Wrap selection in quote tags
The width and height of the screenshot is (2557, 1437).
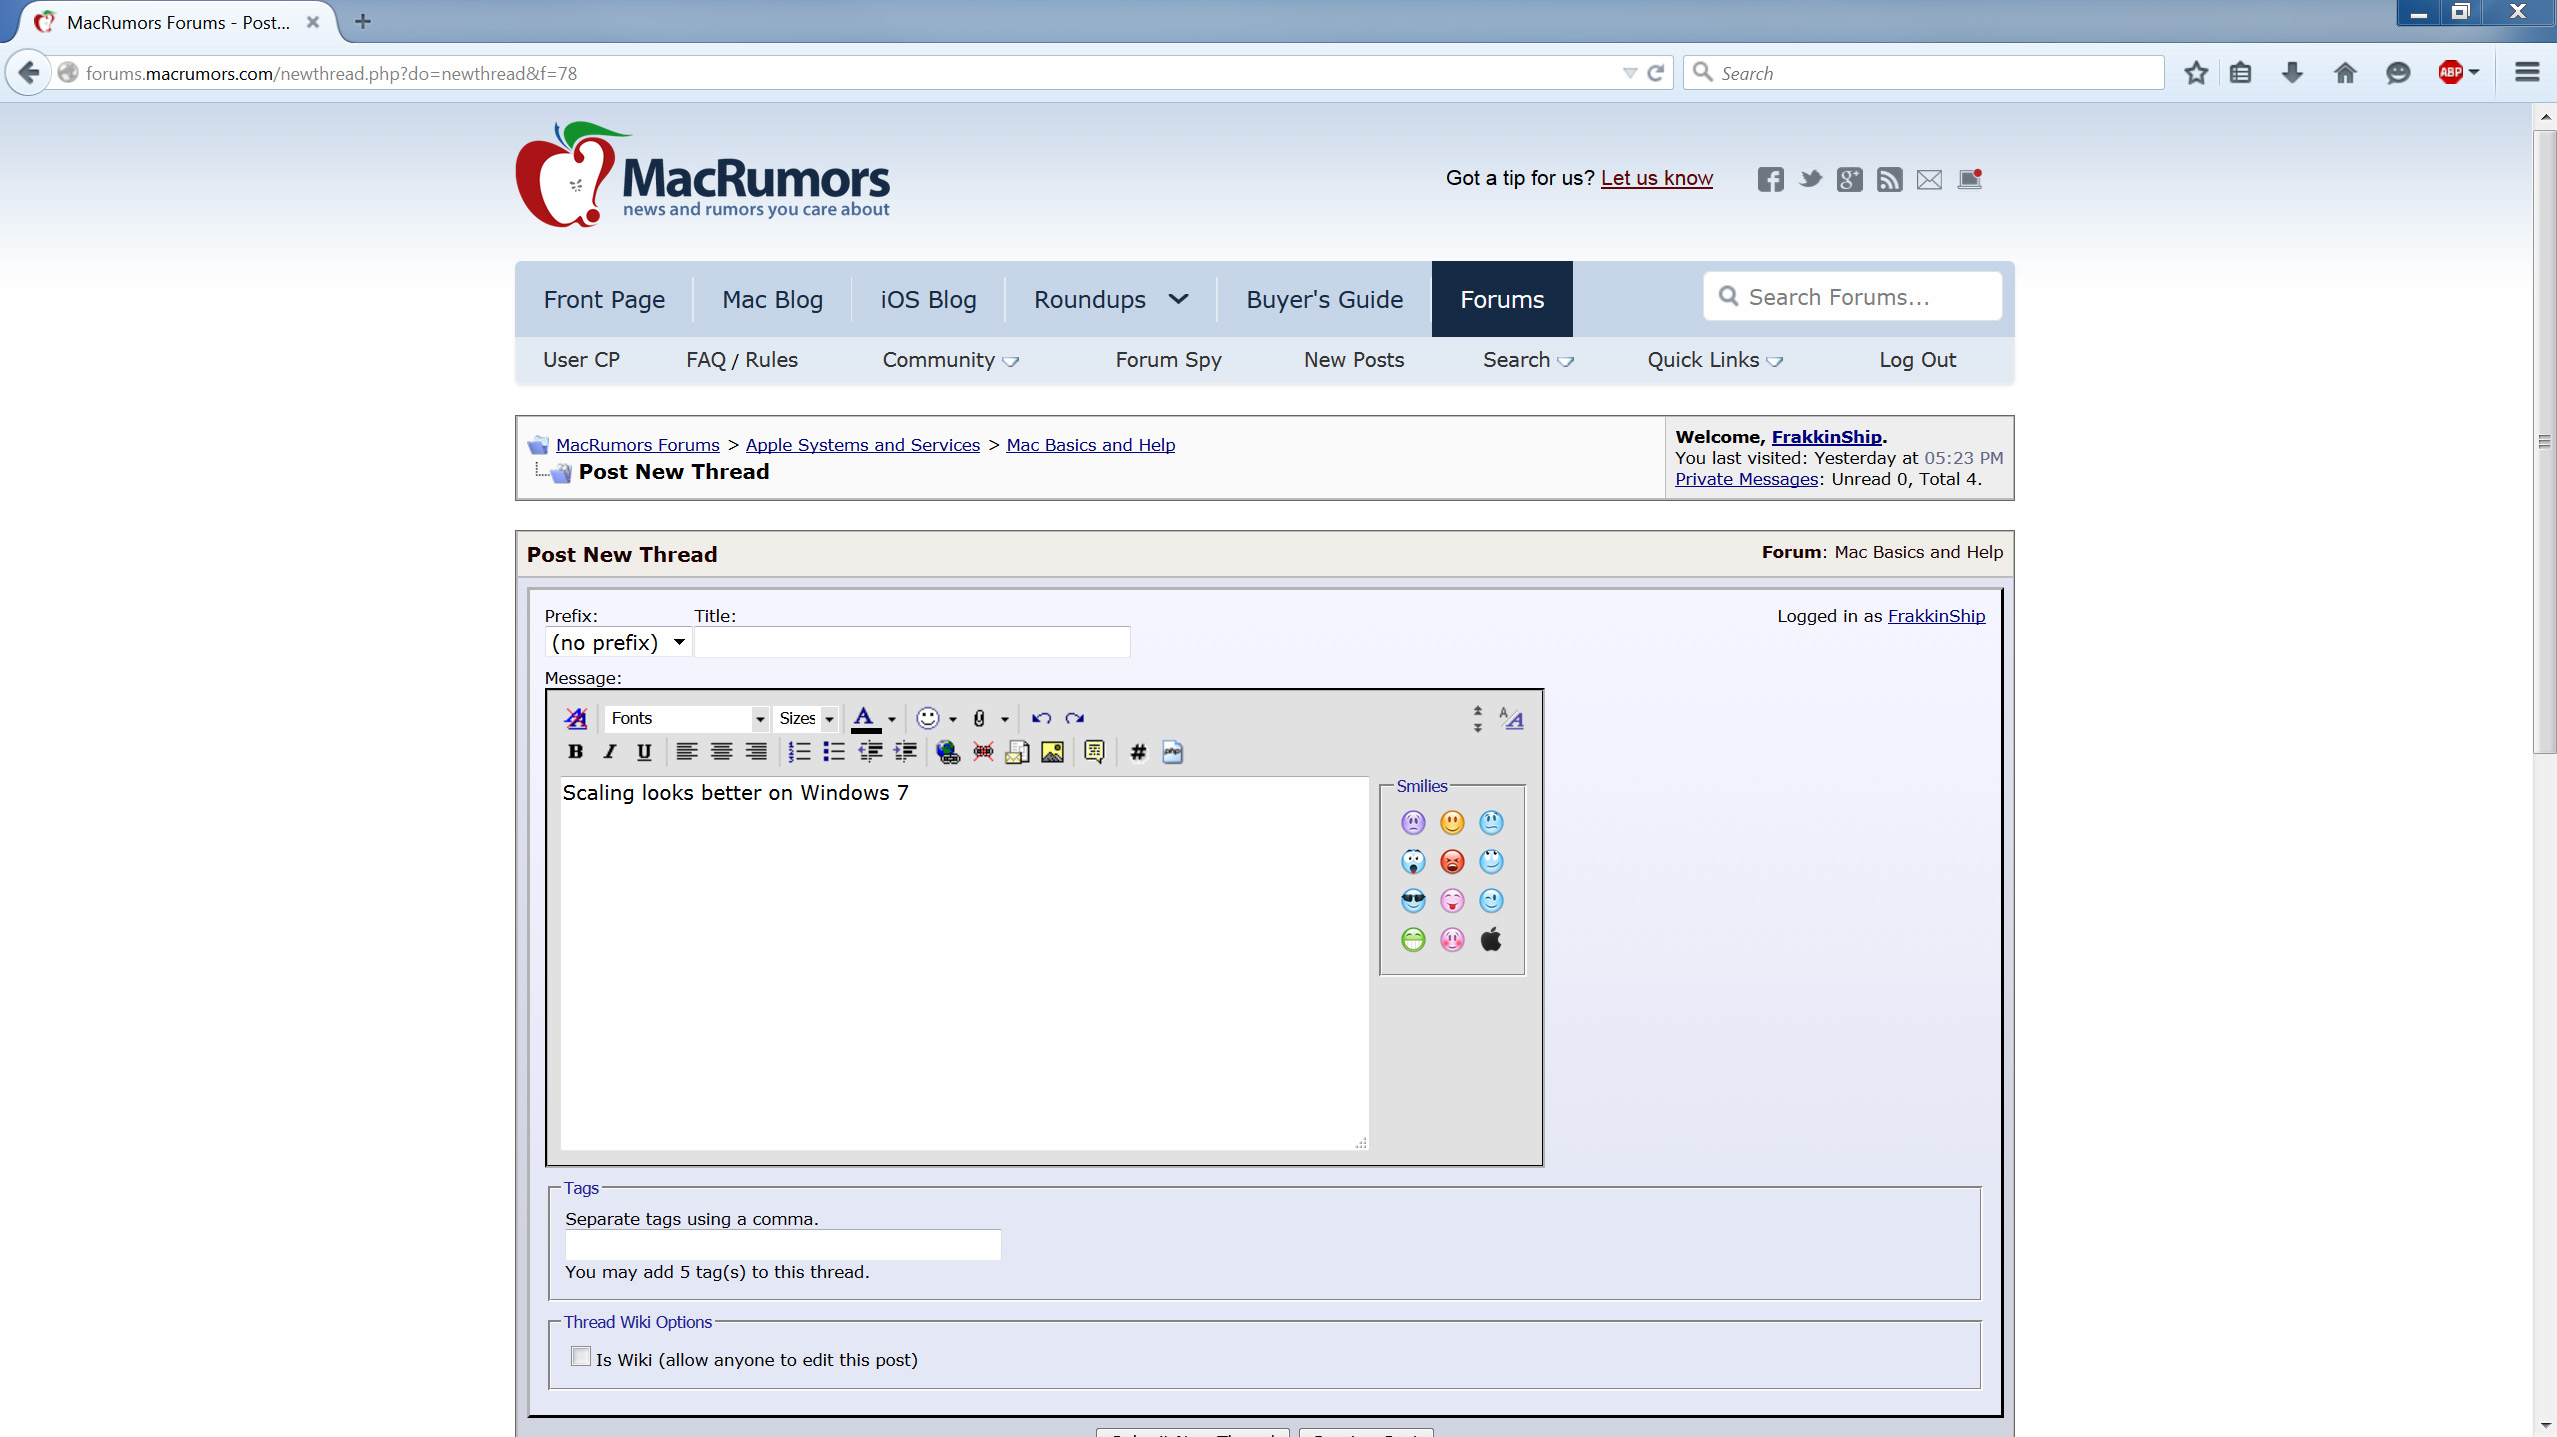coord(1094,752)
